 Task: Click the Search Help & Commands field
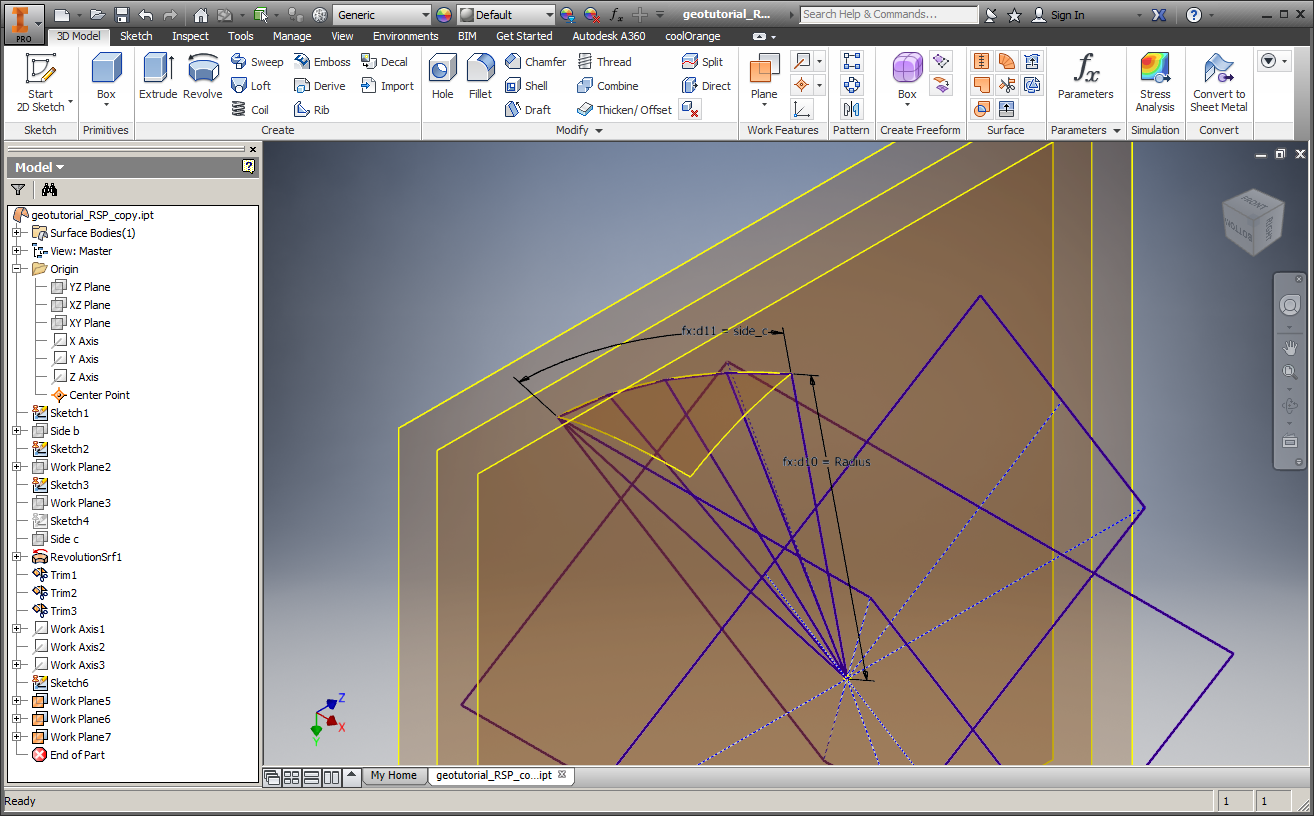pyautogui.click(x=889, y=15)
